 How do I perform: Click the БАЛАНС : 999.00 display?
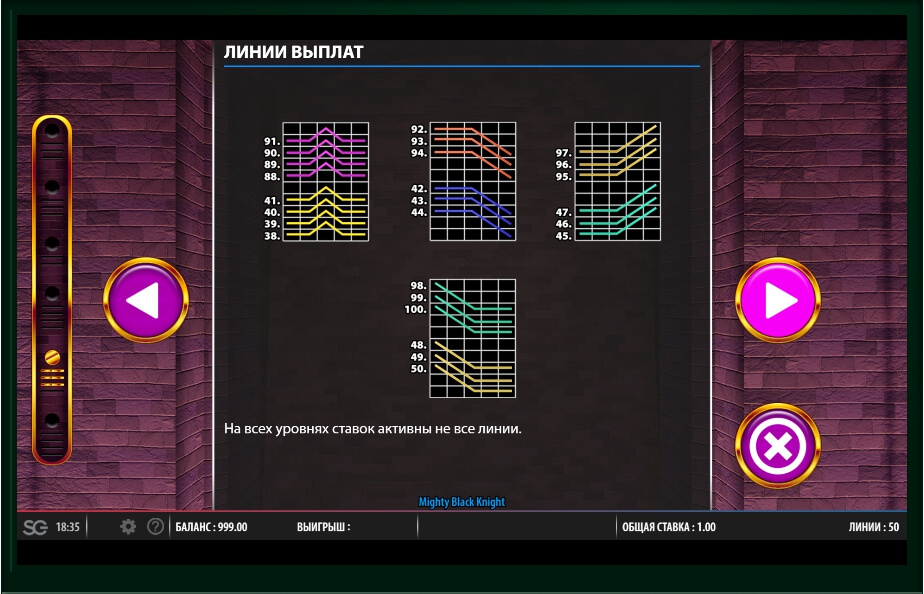(x=211, y=527)
